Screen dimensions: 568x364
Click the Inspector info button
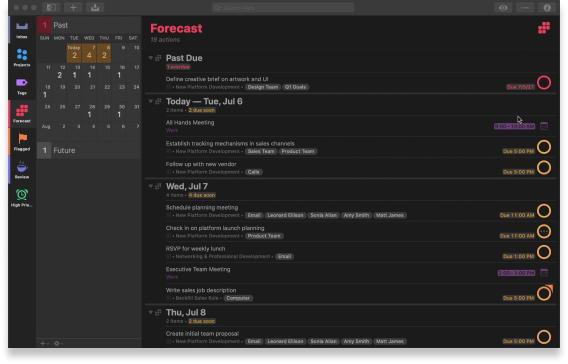pyautogui.click(x=547, y=8)
